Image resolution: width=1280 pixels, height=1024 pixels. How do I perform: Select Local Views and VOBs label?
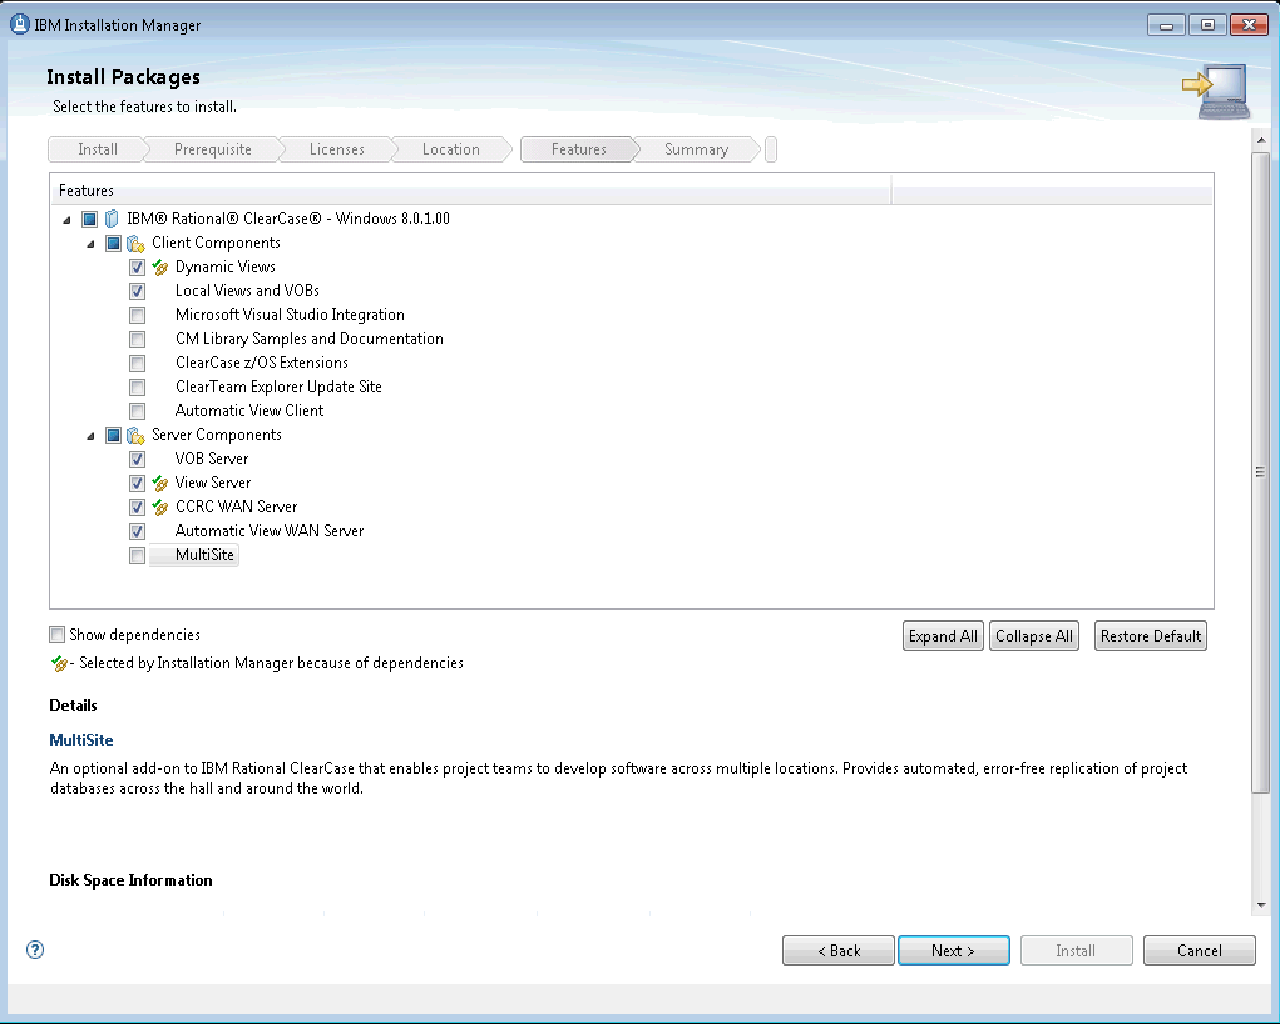point(248,291)
